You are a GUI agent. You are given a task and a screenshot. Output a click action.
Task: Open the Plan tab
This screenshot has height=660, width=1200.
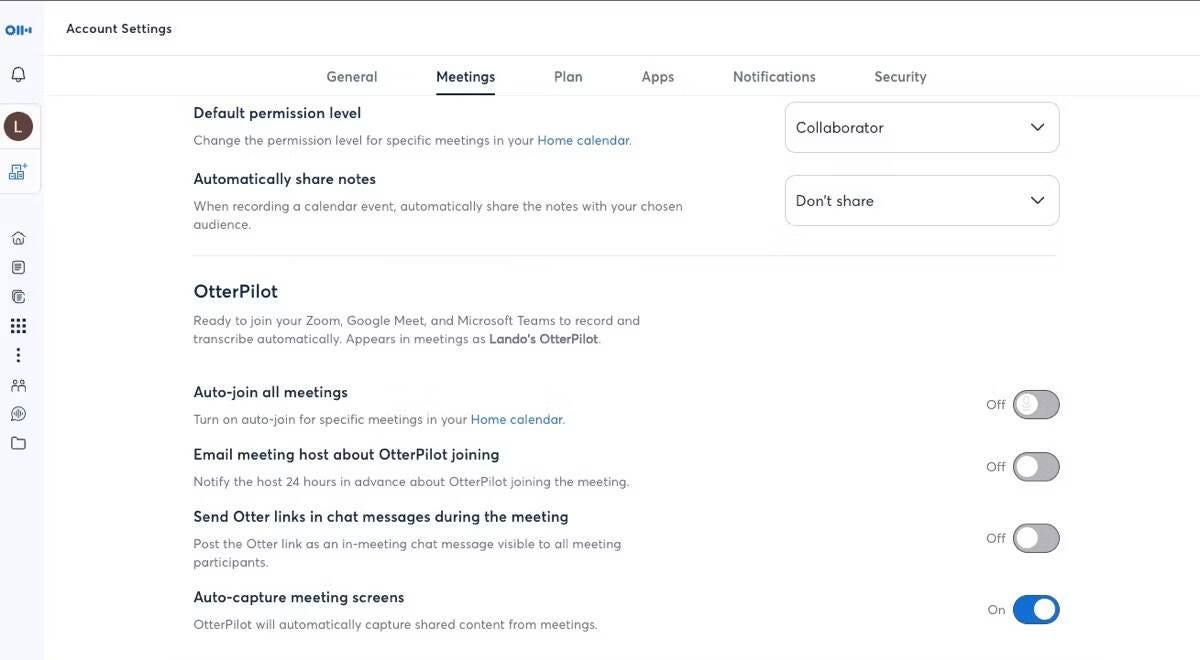click(568, 77)
